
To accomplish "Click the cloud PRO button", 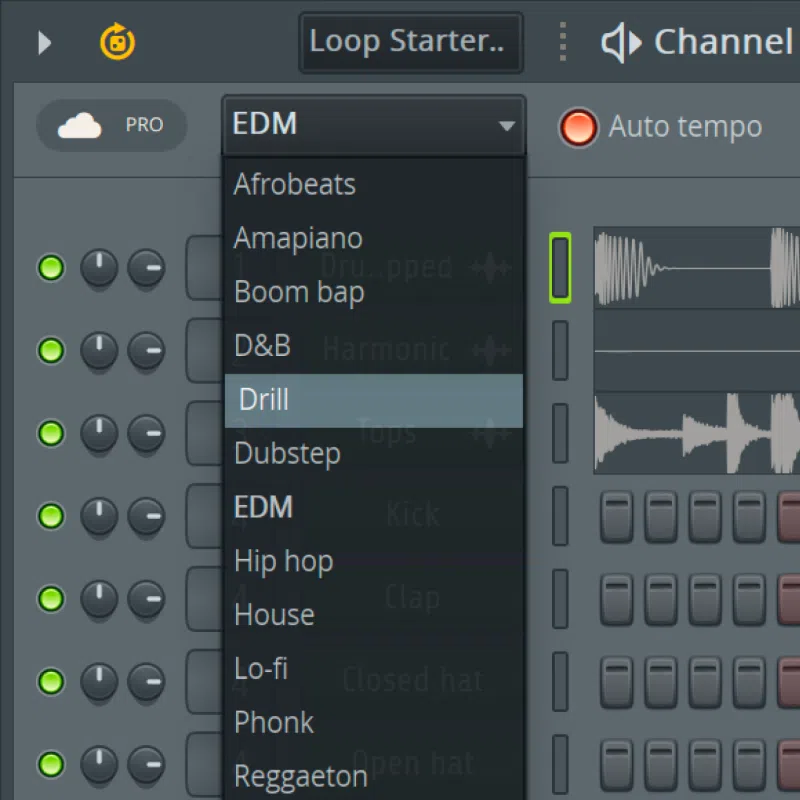I will [x=112, y=126].
